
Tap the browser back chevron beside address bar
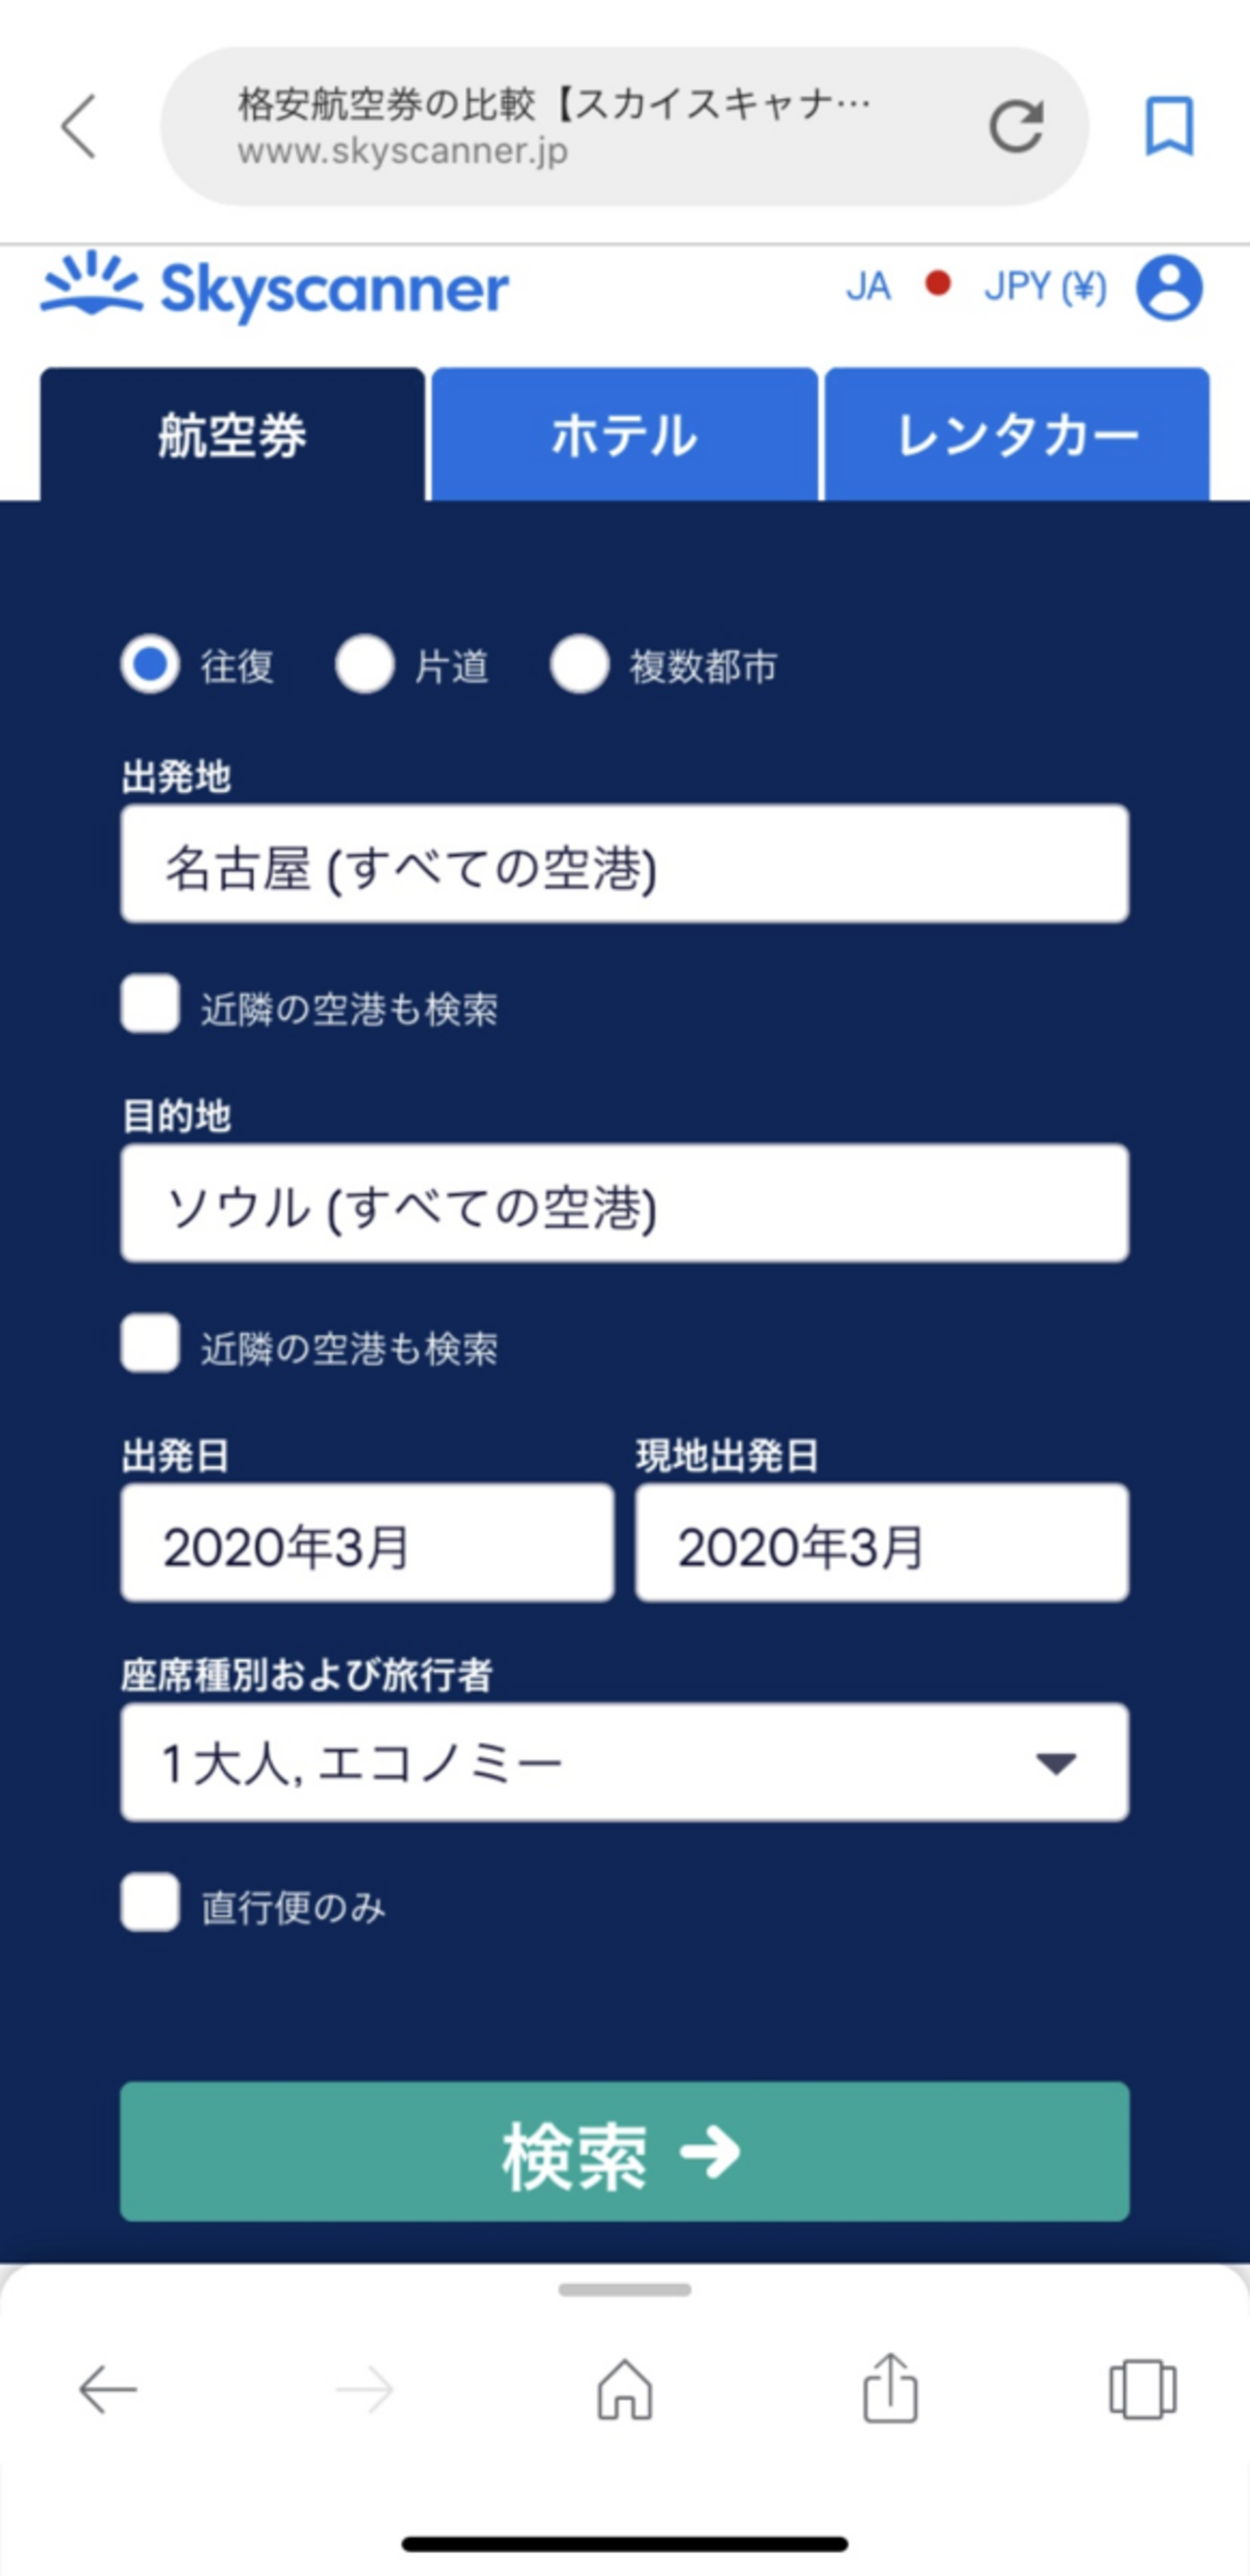click(80, 127)
